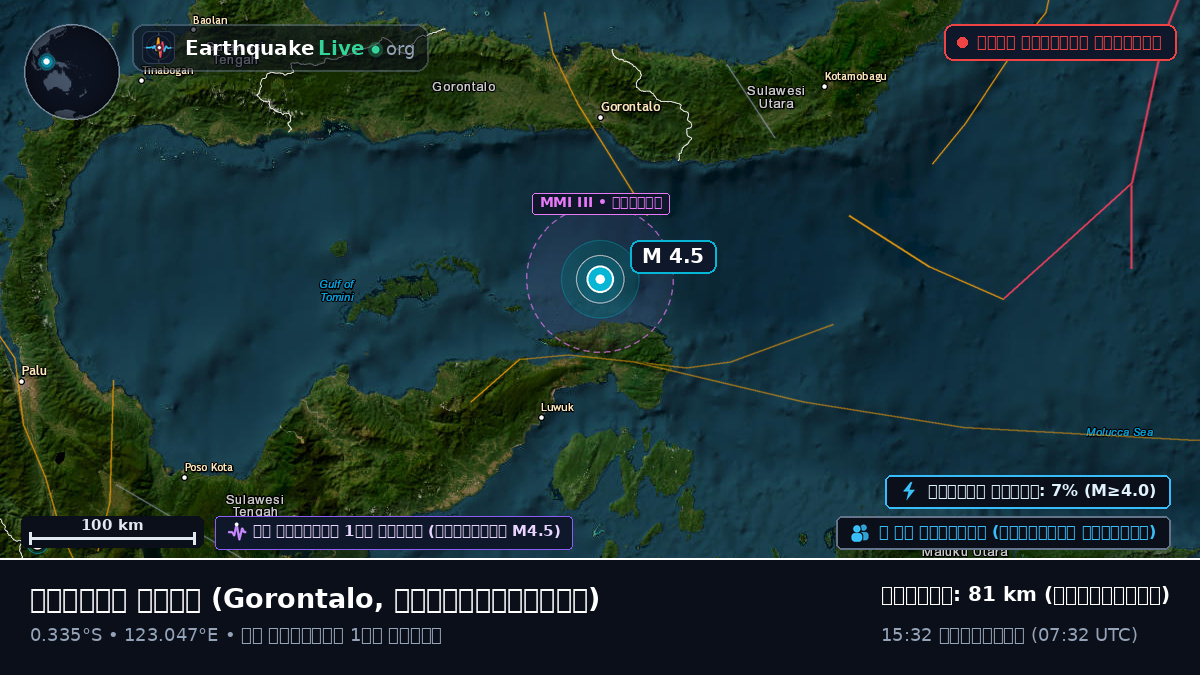Click the Molucca Sea label
Image resolution: width=1200 pixels, height=675 pixels.
click(x=1120, y=432)
